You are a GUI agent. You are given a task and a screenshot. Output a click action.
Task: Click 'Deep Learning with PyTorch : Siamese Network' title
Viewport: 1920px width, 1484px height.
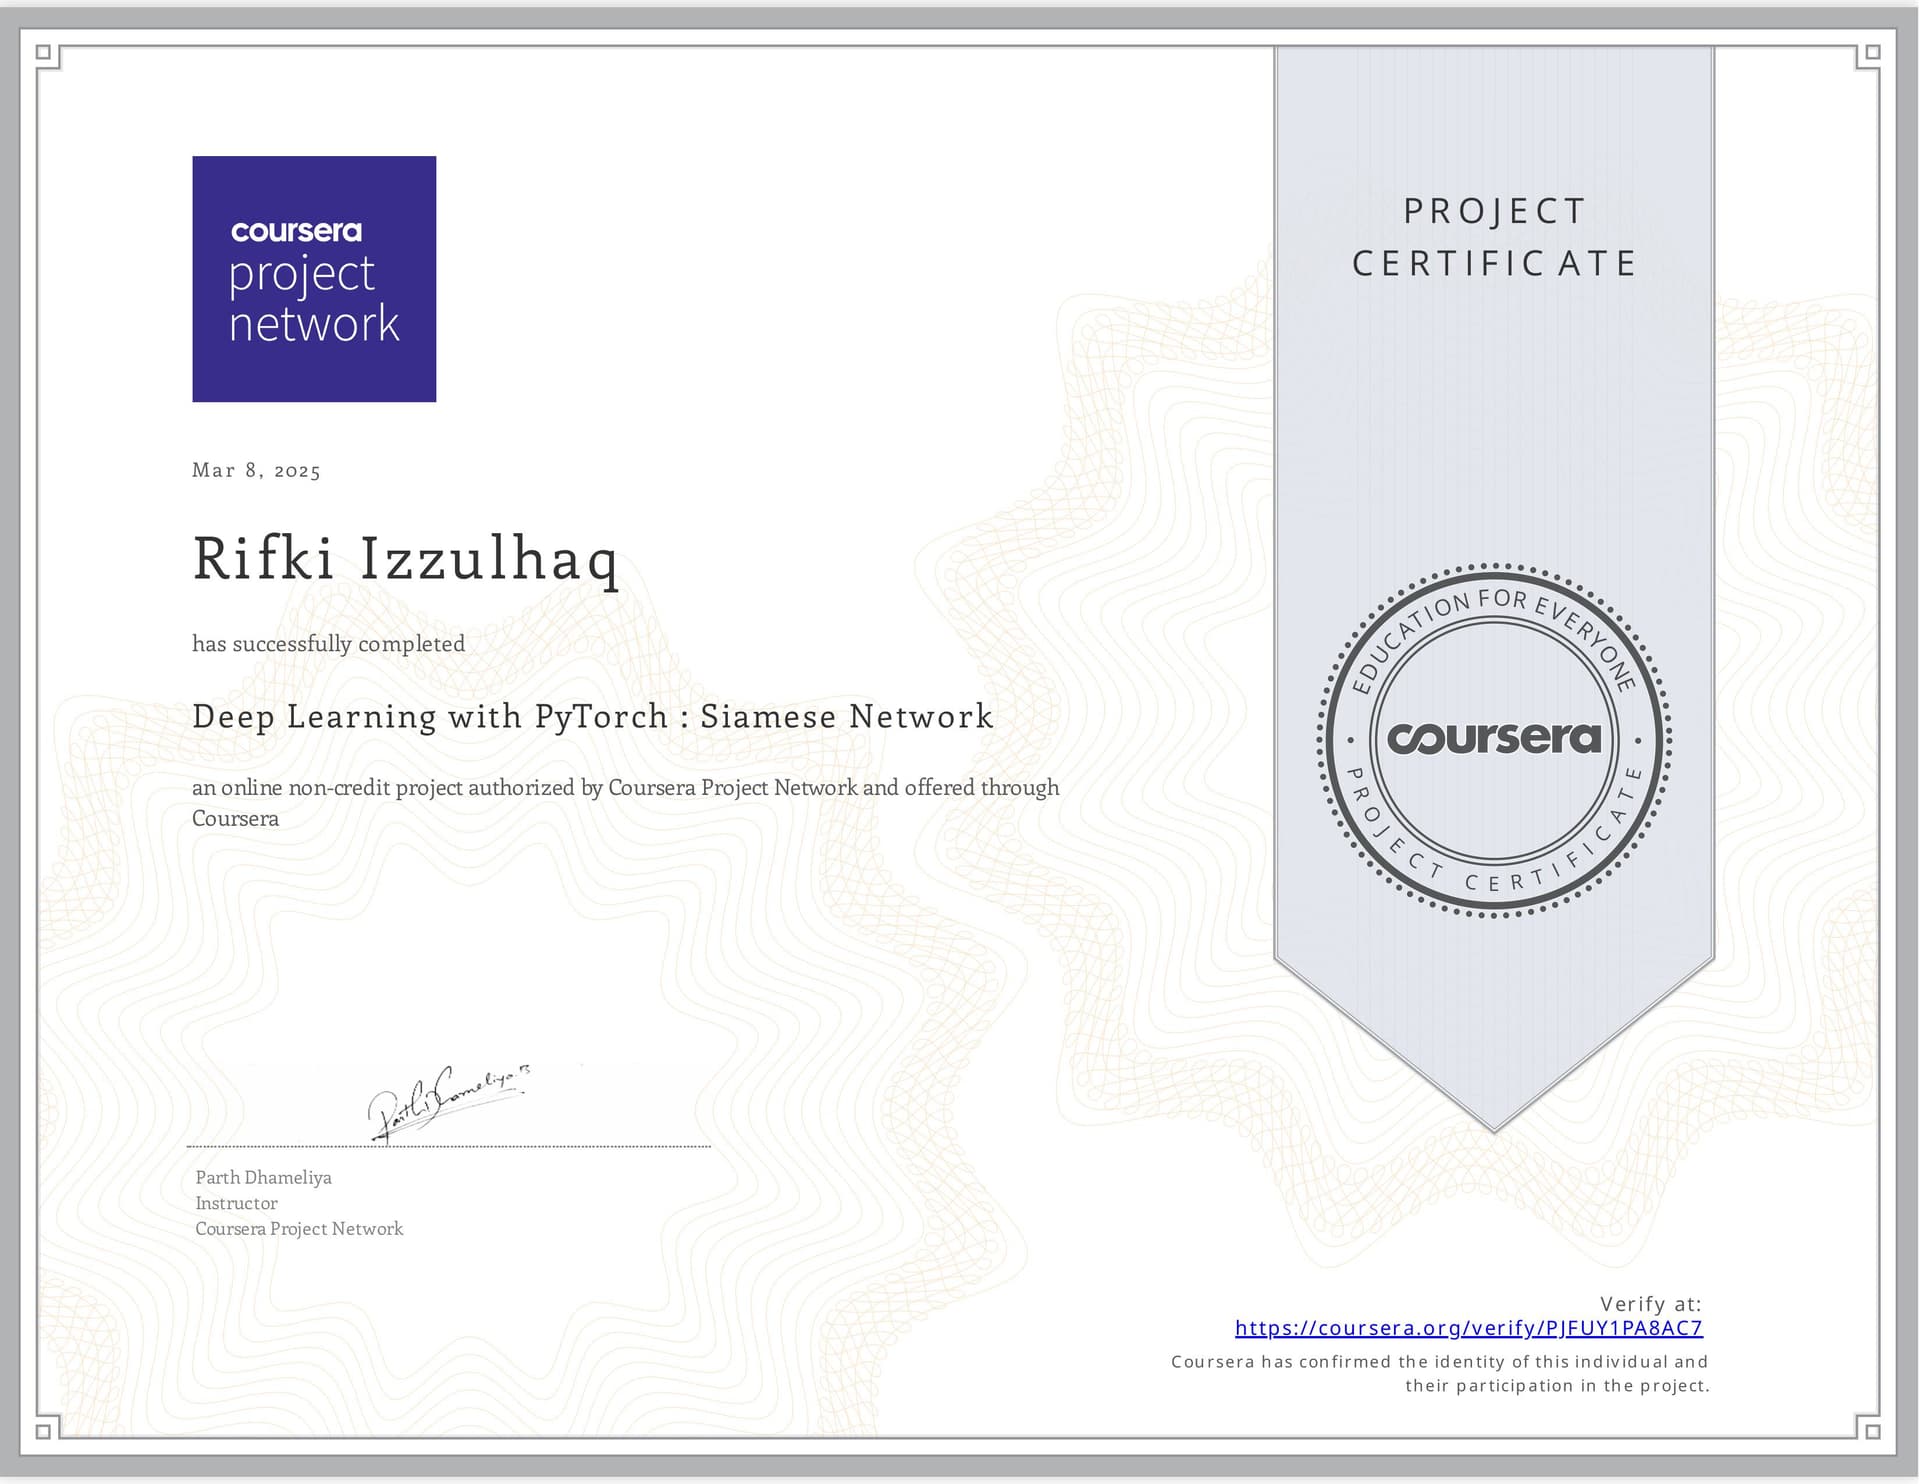click(x=592, y=716)
